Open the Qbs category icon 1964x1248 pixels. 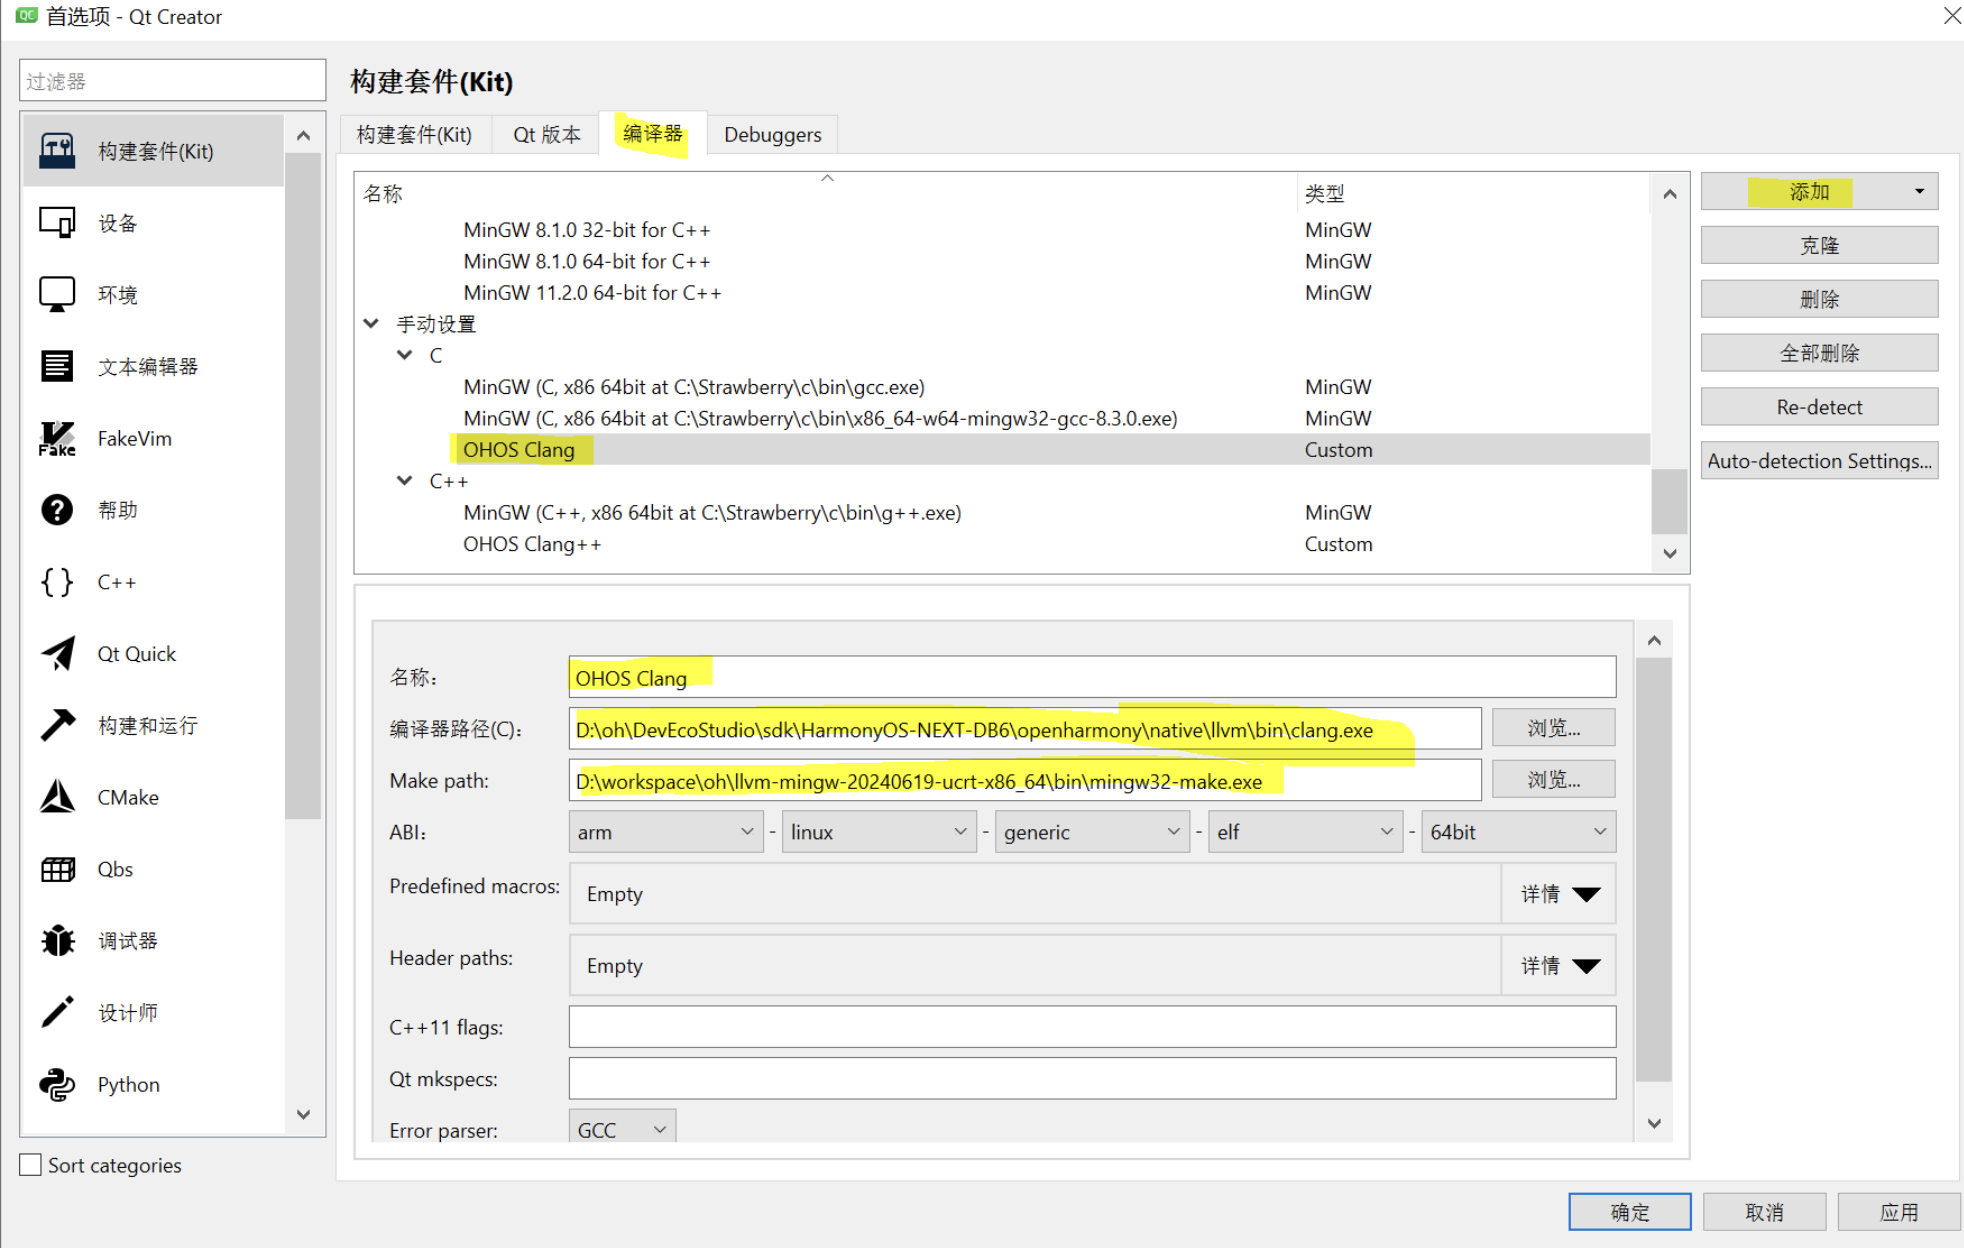57,869
